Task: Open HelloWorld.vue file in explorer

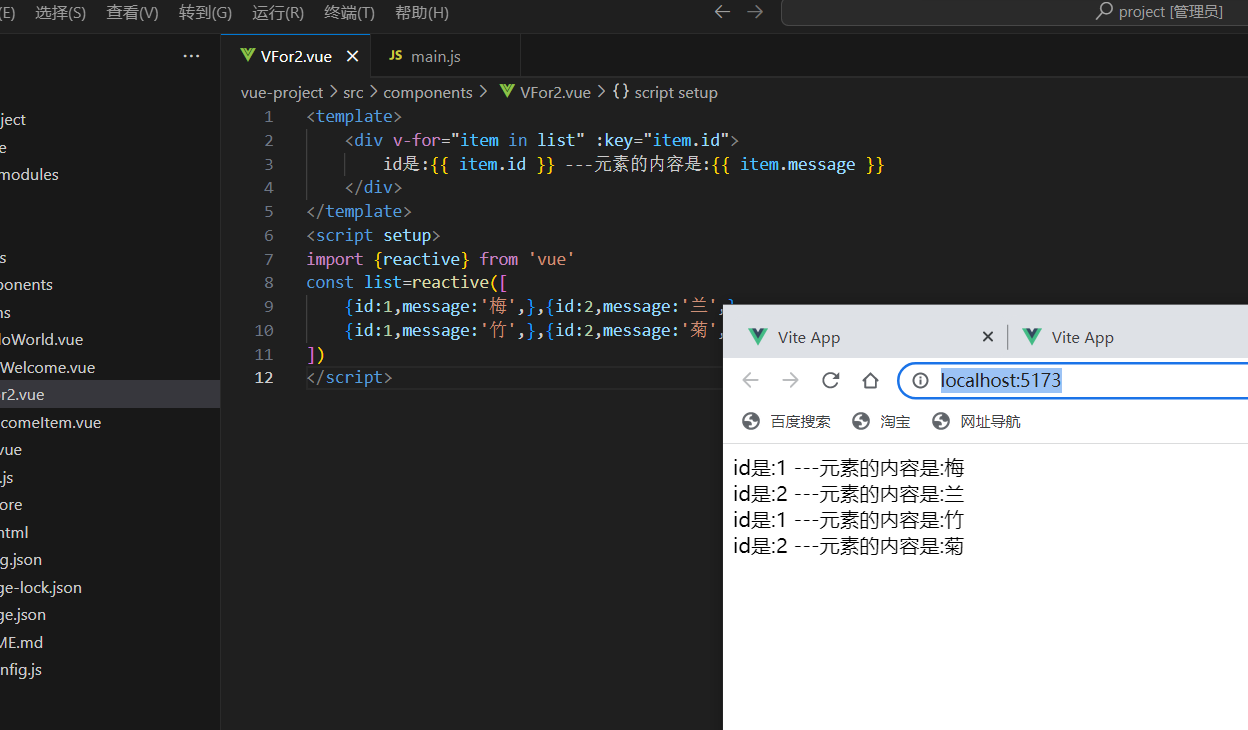Action: click(110, 340)
